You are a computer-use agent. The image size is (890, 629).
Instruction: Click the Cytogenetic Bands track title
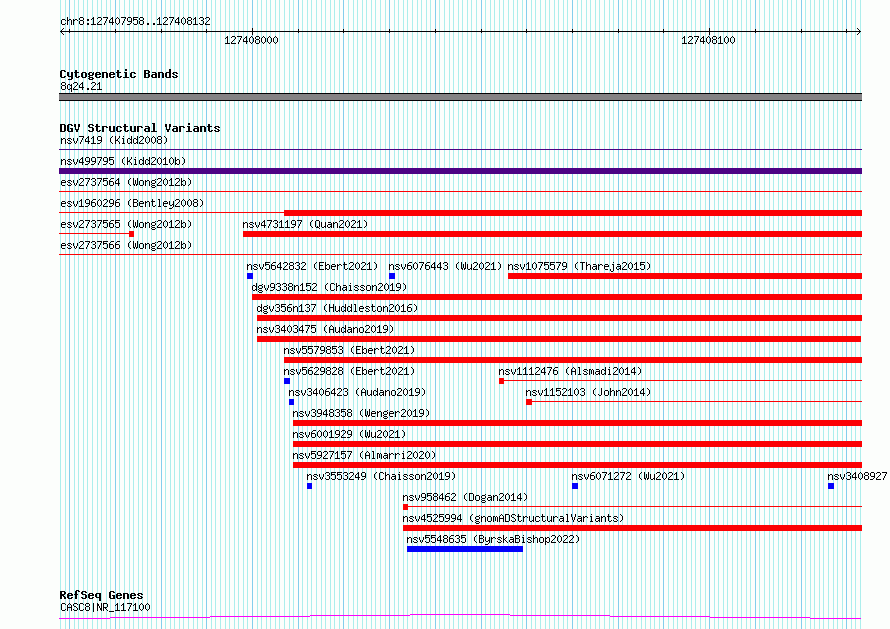point(119,74)
